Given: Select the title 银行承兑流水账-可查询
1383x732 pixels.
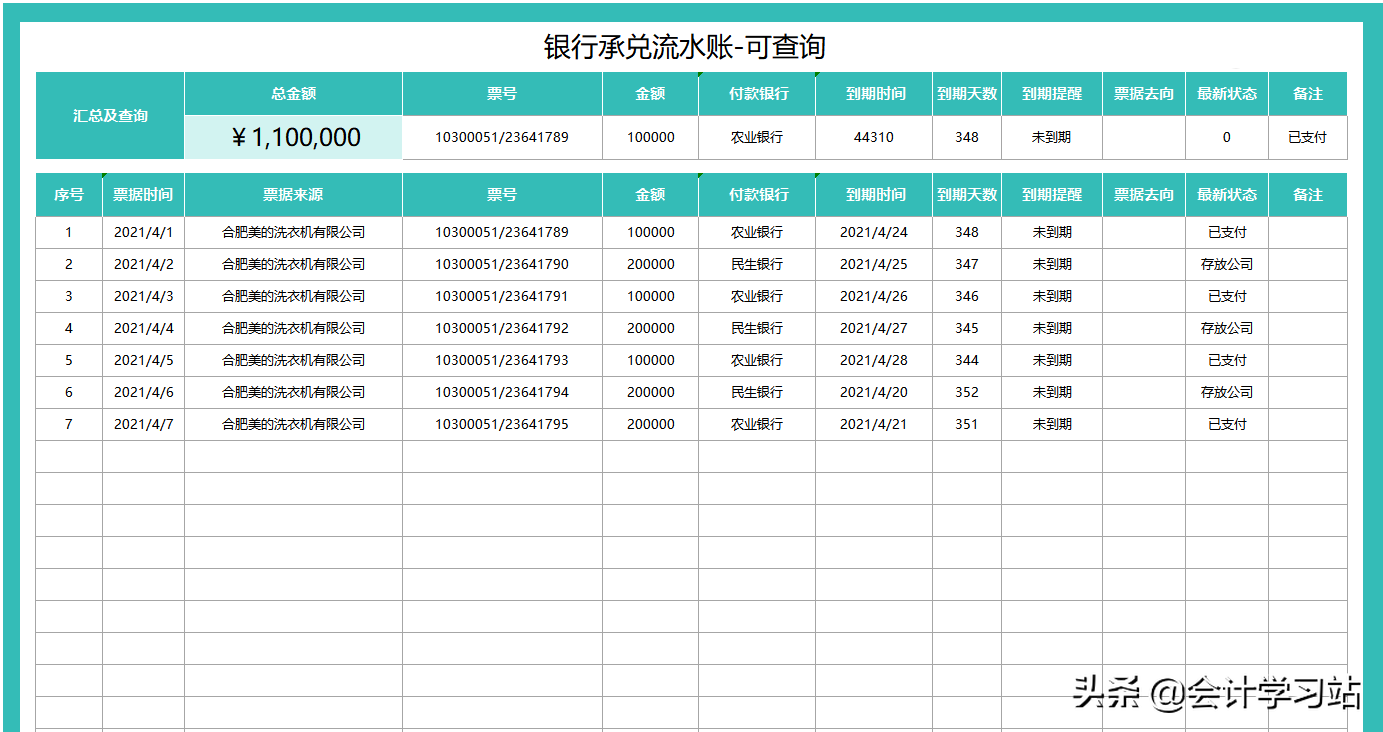Looking at the screenshot, I should [x=684, y=47].
